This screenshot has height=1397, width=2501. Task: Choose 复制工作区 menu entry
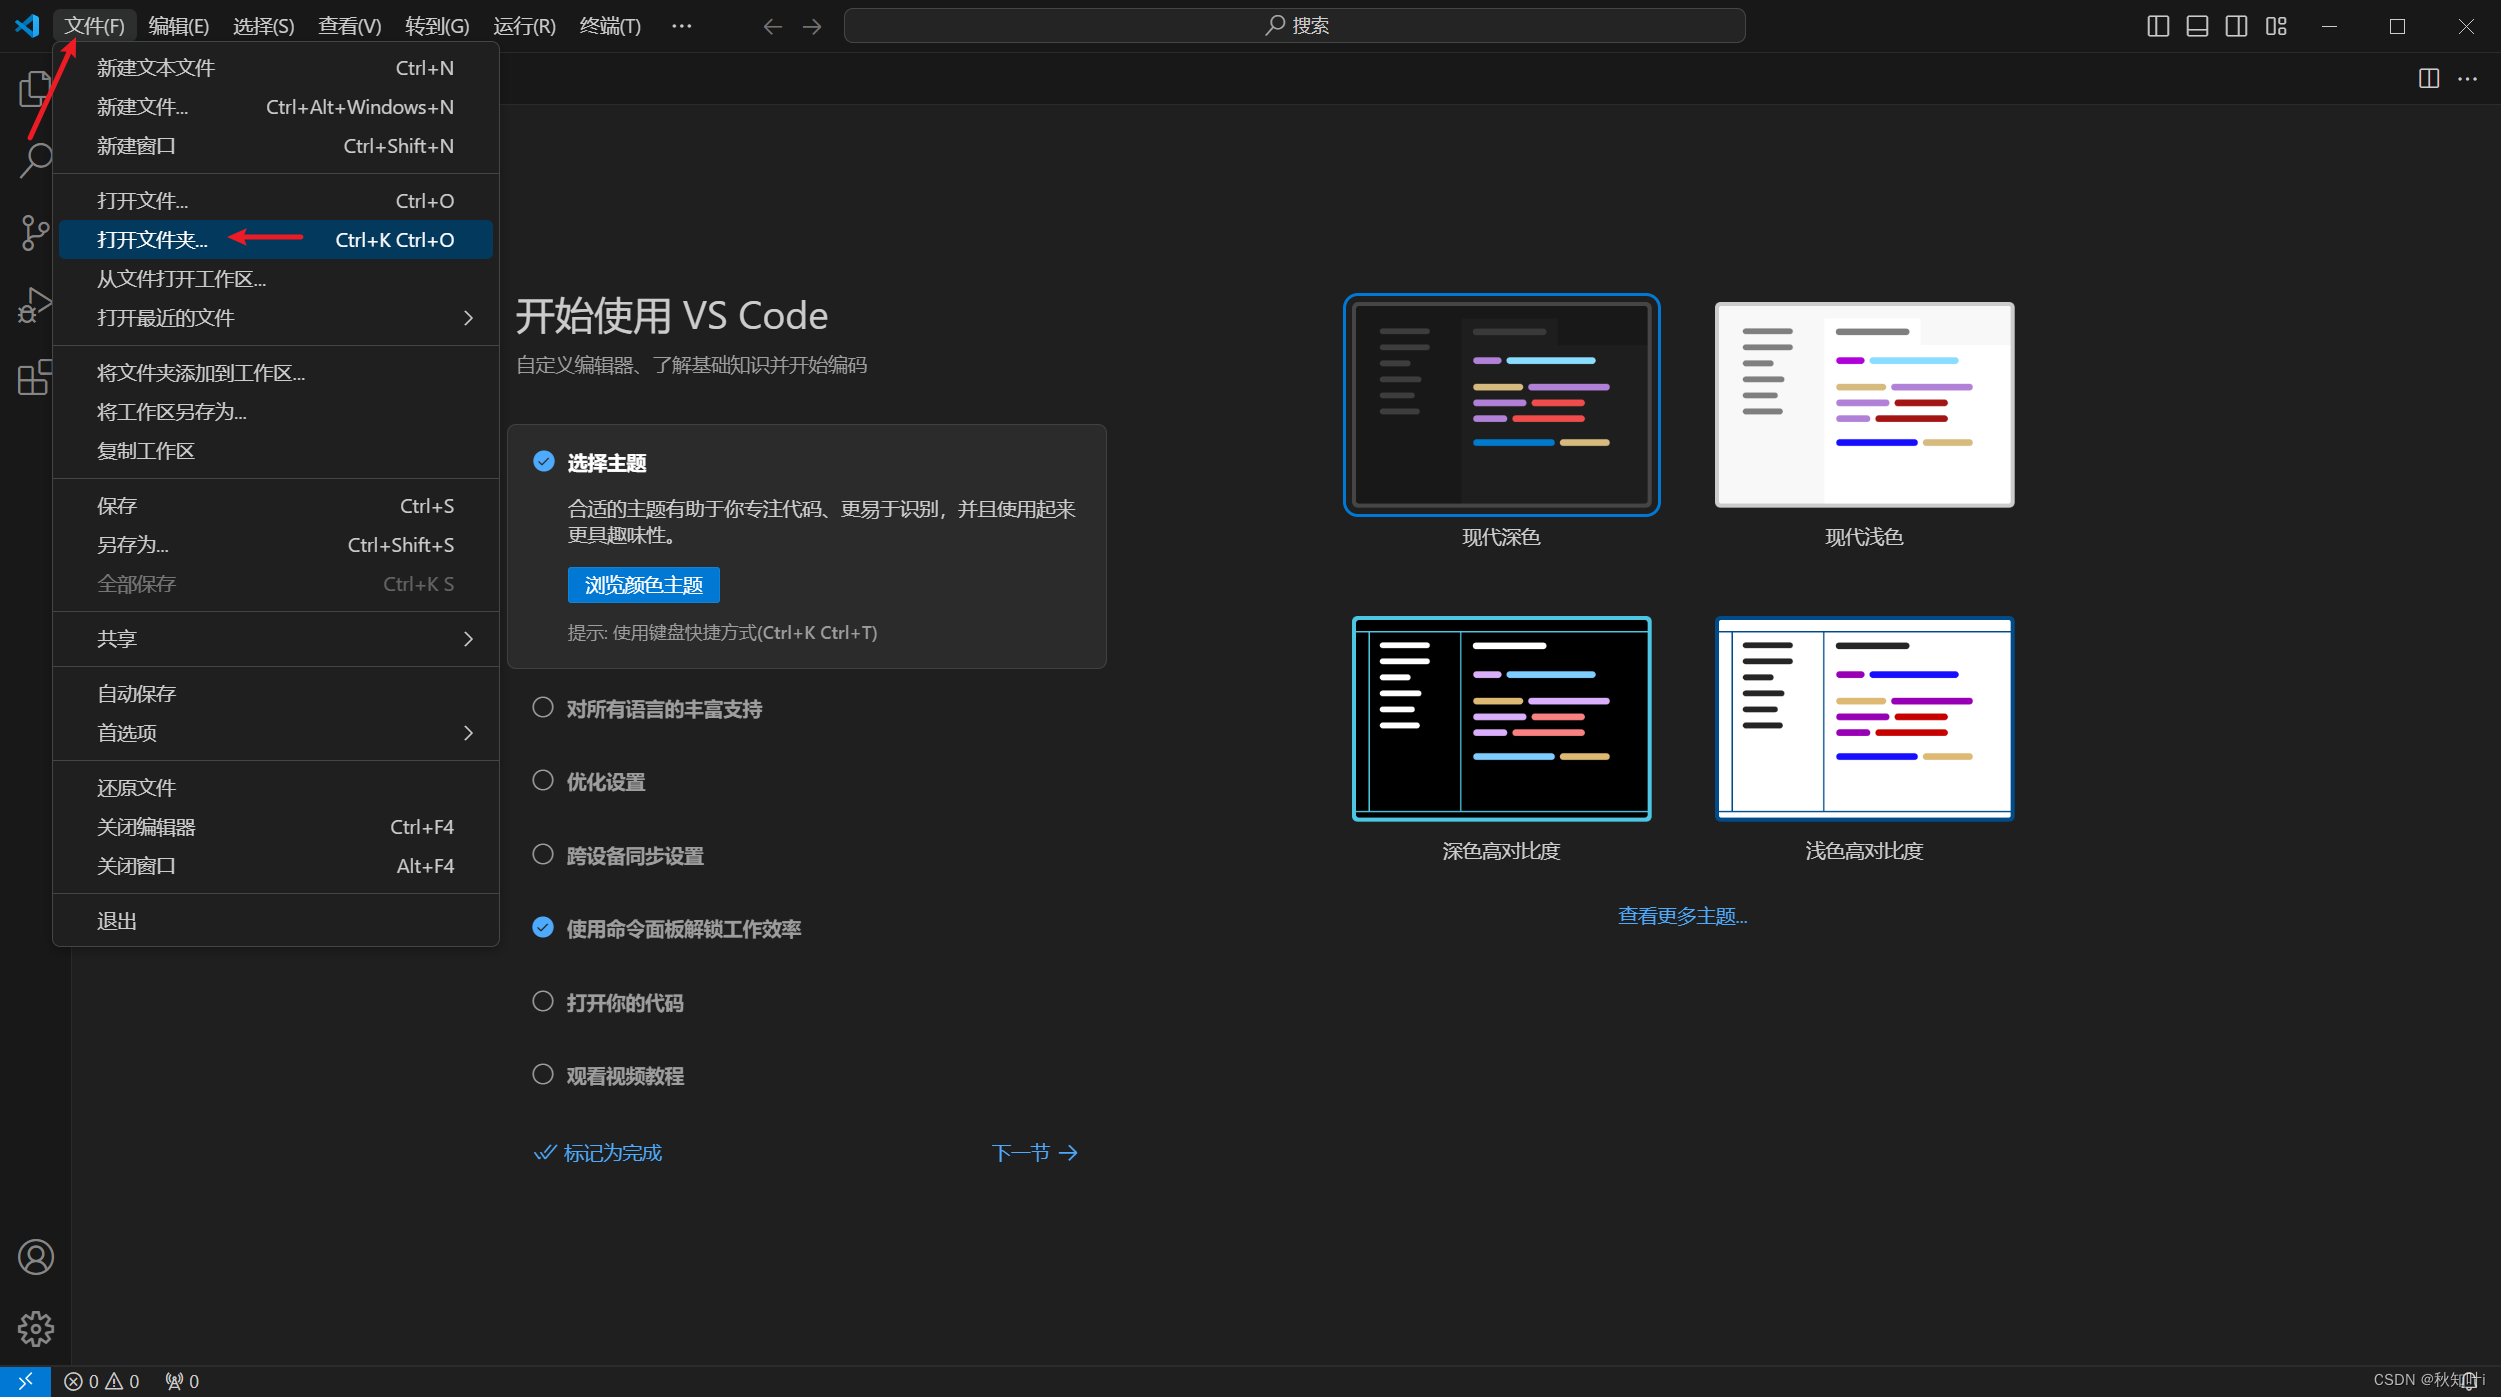(x=275, y=451)
